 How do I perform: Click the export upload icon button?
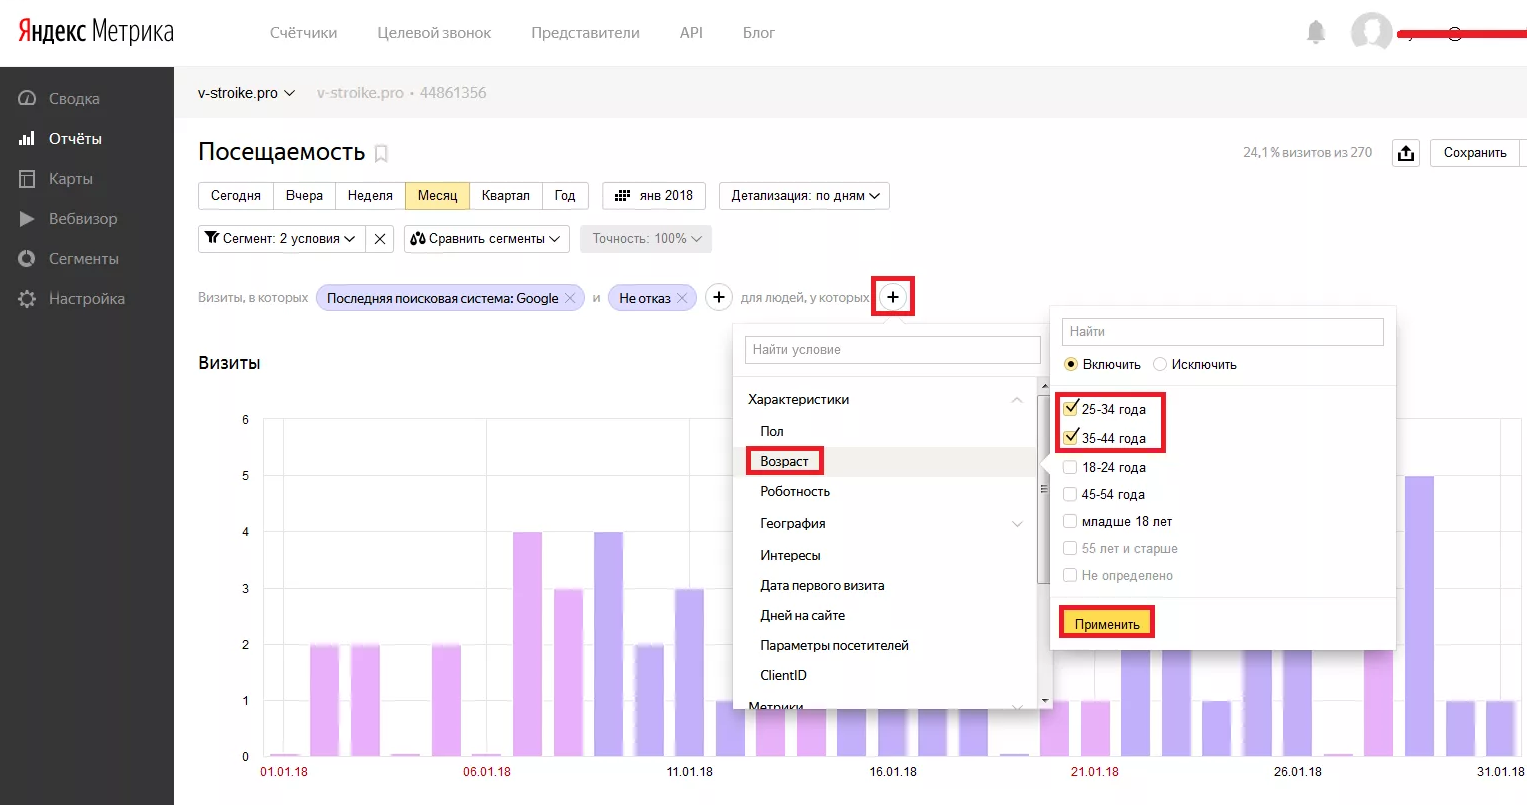tap(1406, 153)
